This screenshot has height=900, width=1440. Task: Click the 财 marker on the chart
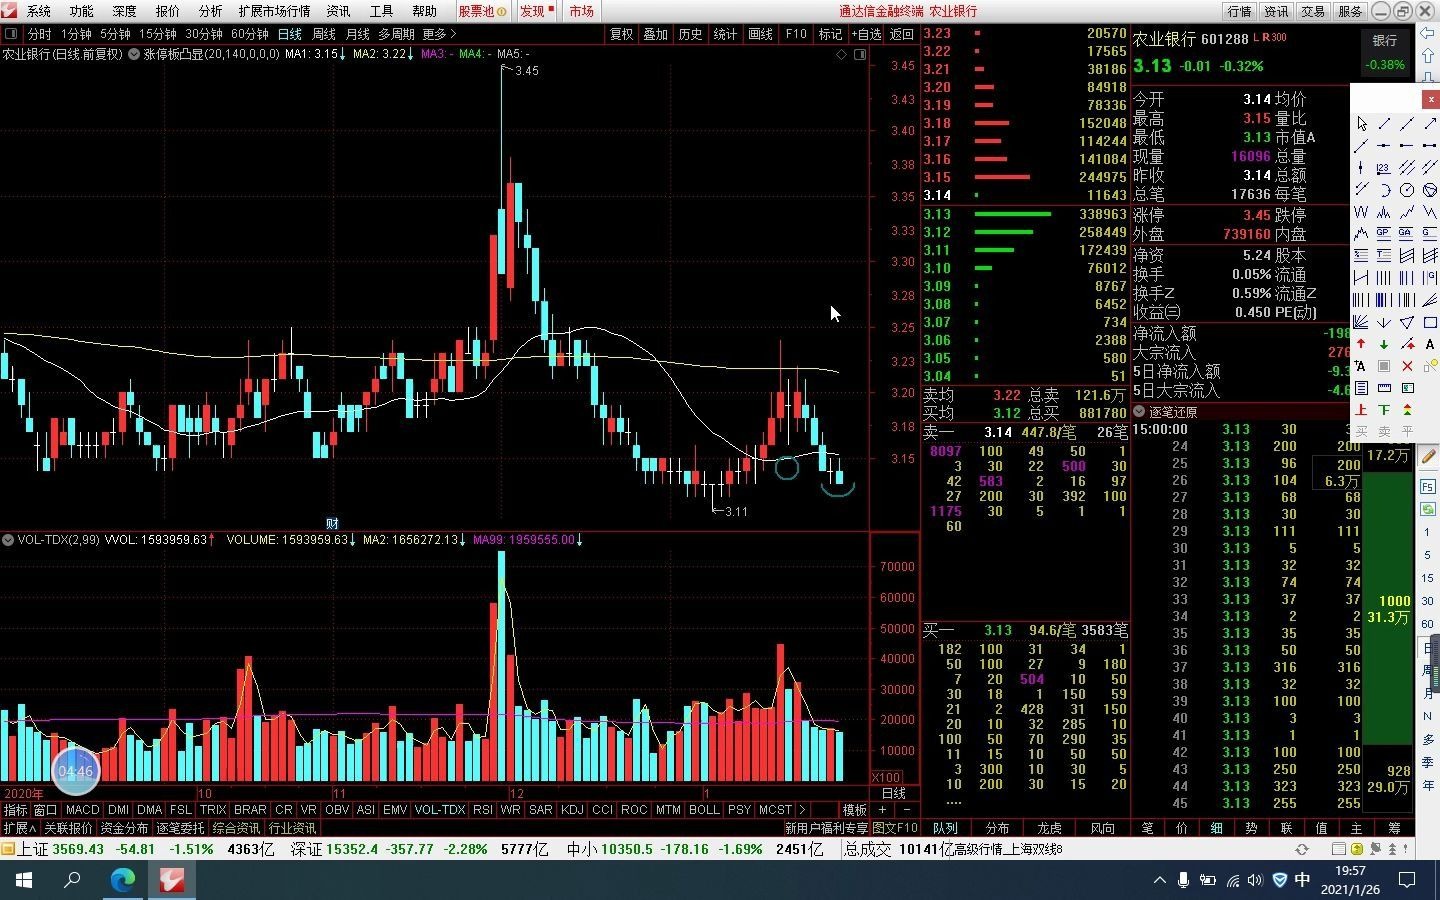(333, 523)
